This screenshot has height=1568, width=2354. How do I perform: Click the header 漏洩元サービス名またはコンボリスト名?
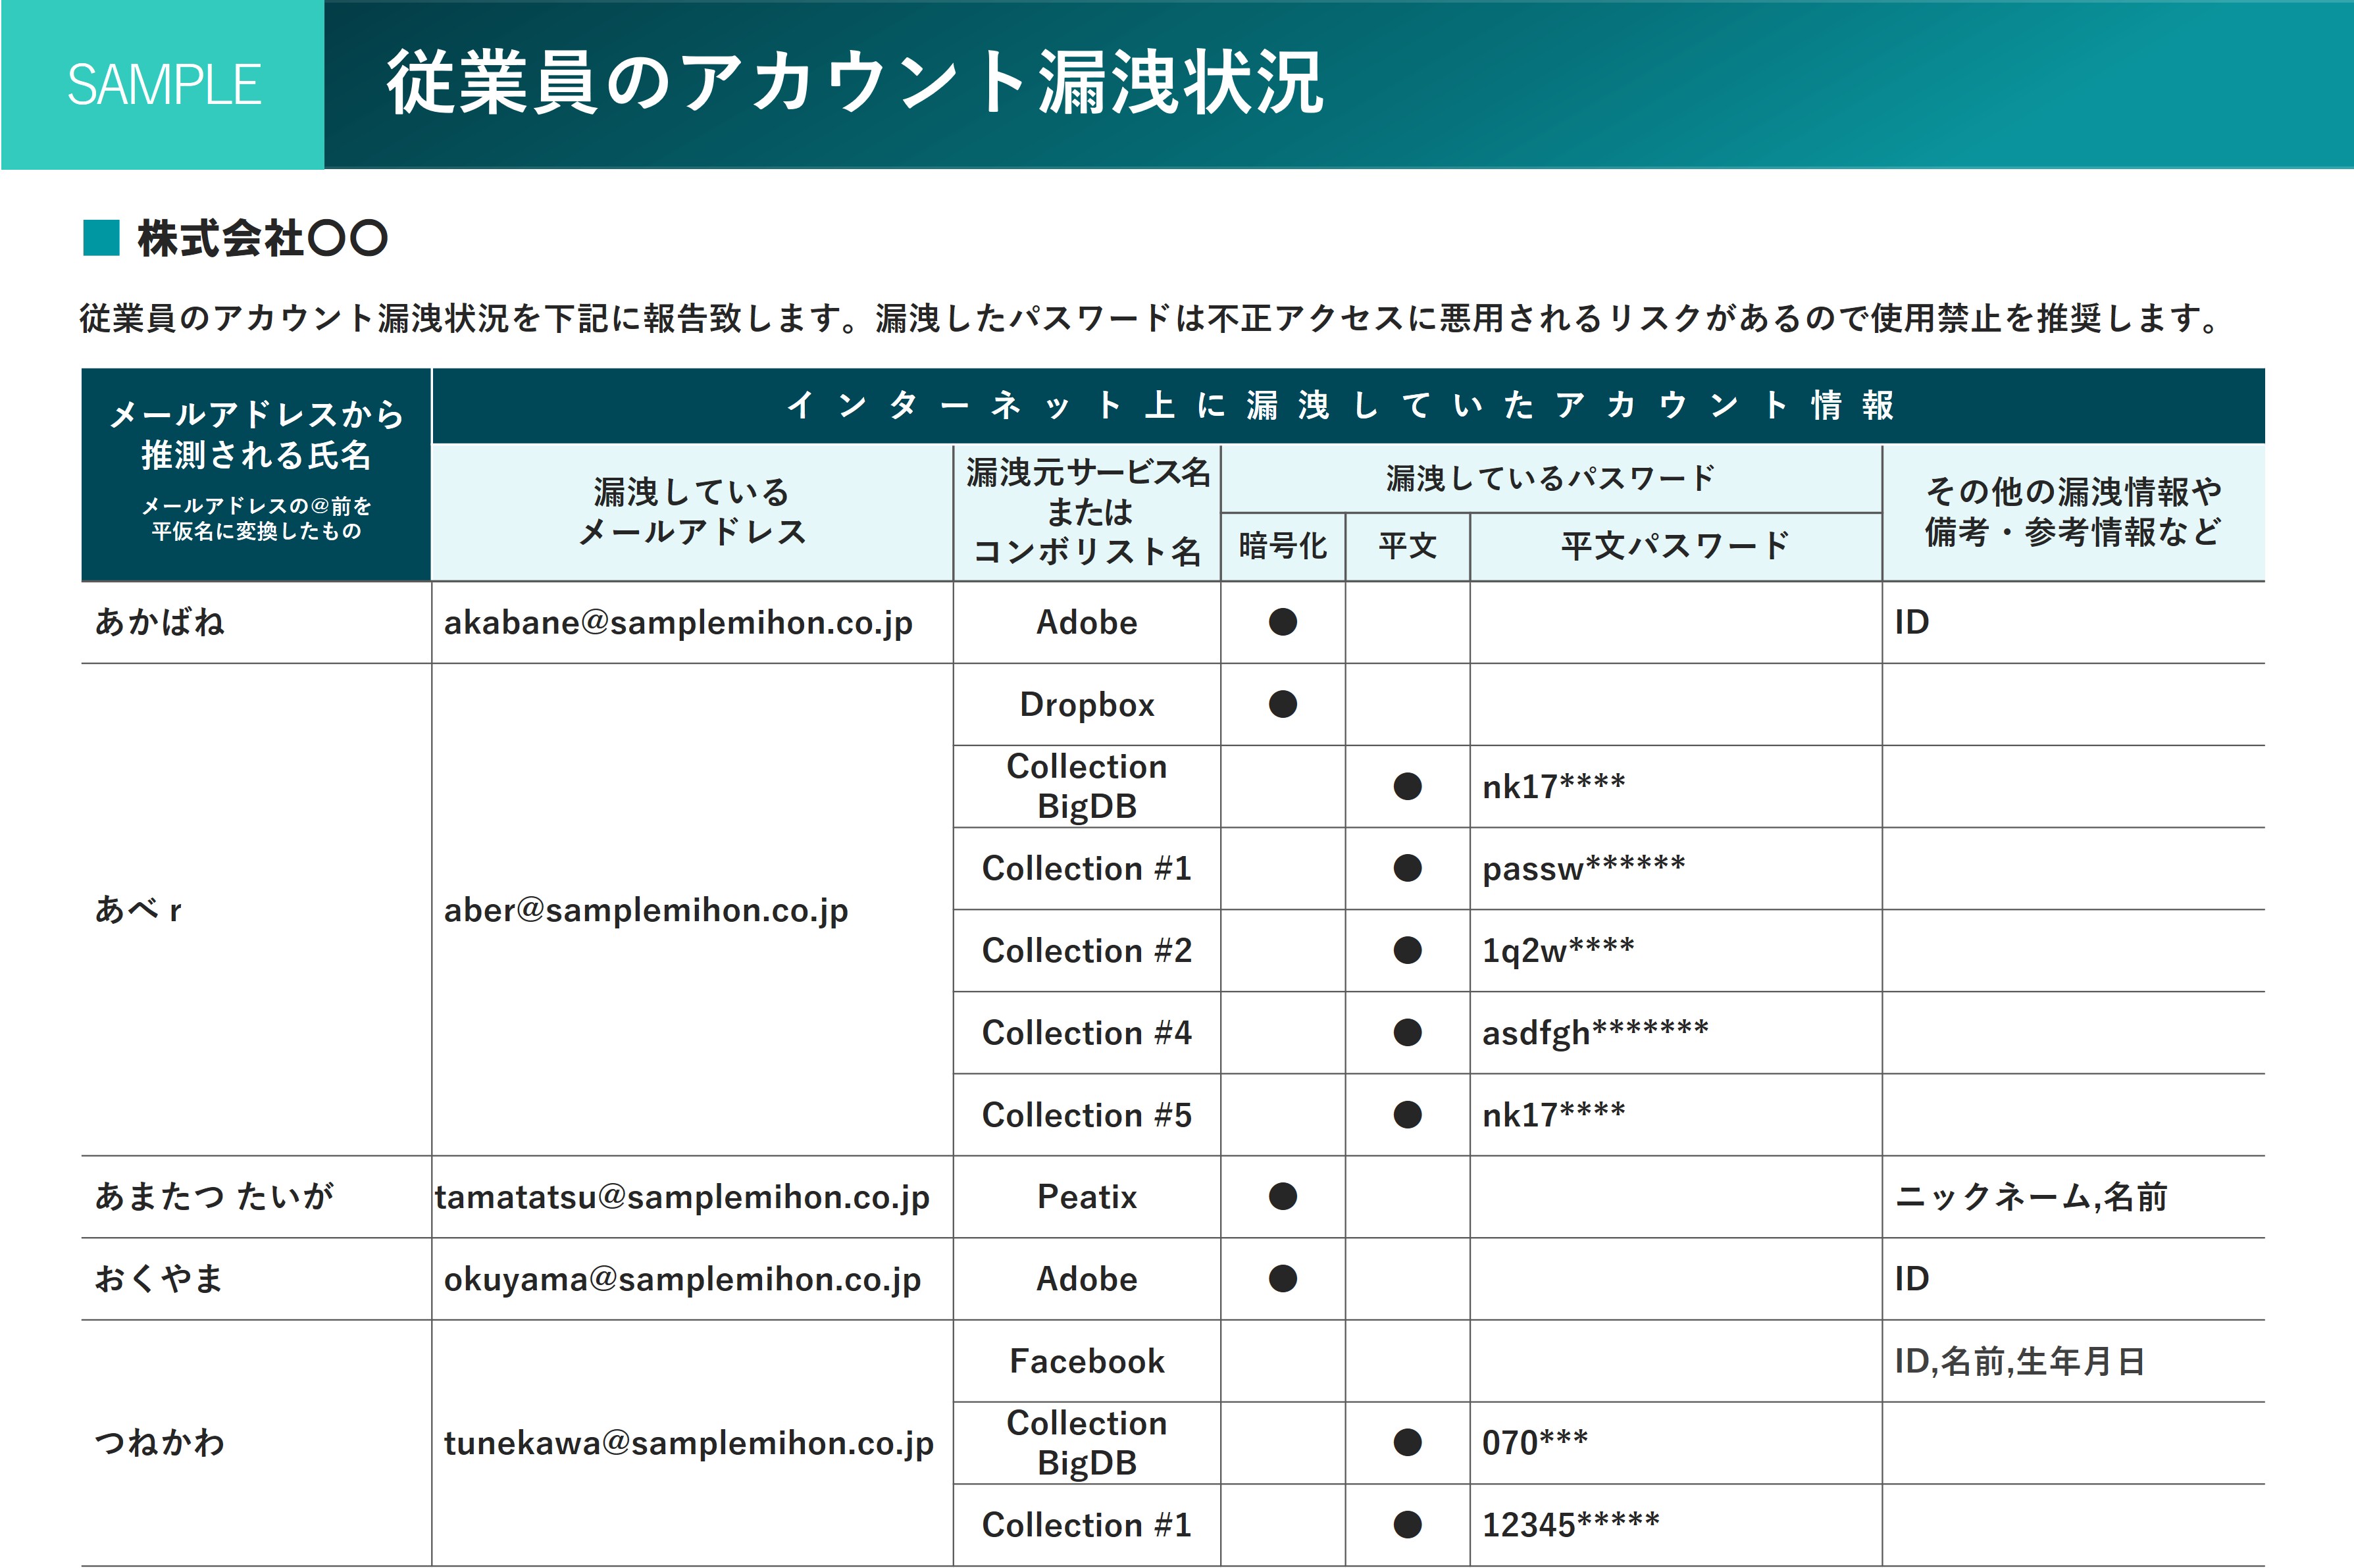tap(1087, 511)
